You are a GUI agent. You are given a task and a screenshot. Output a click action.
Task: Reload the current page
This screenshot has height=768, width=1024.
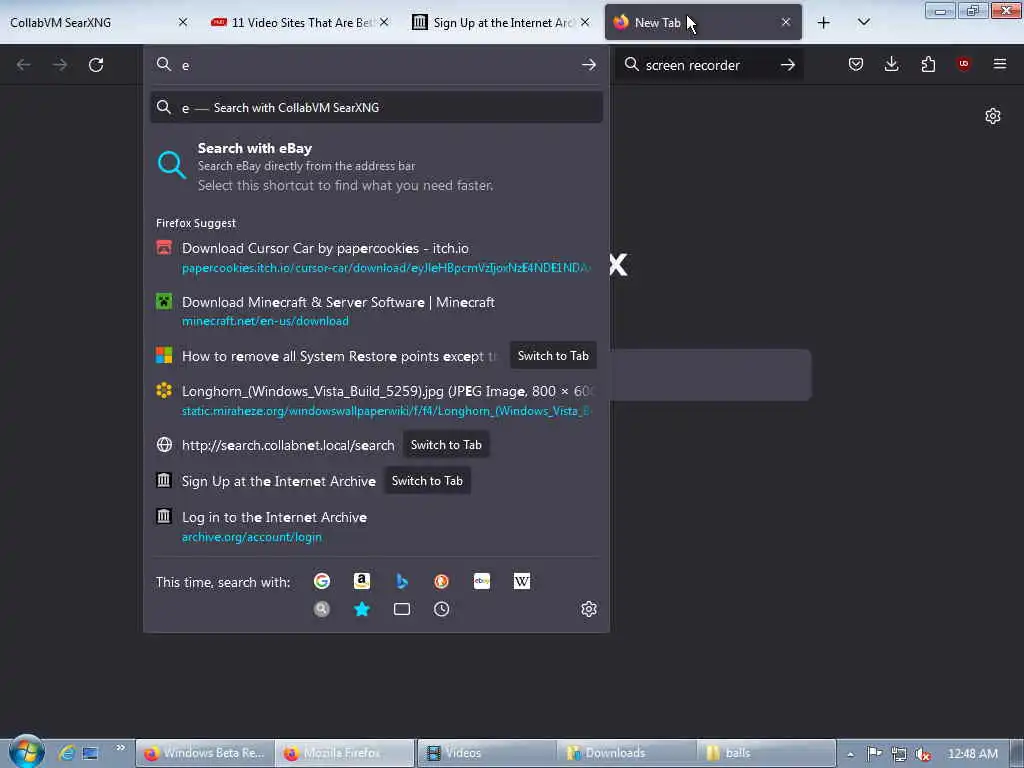coord(96,65)
